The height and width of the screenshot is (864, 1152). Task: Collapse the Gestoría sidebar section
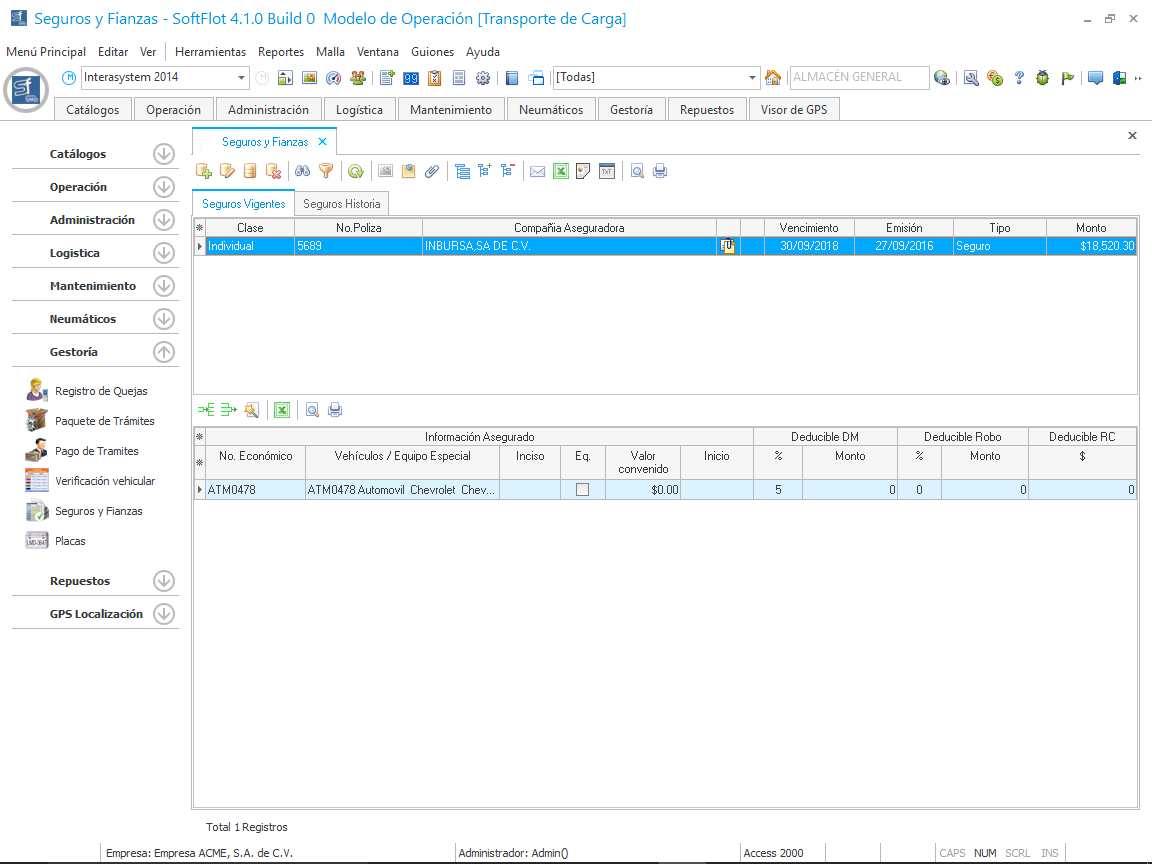[164, 352]
